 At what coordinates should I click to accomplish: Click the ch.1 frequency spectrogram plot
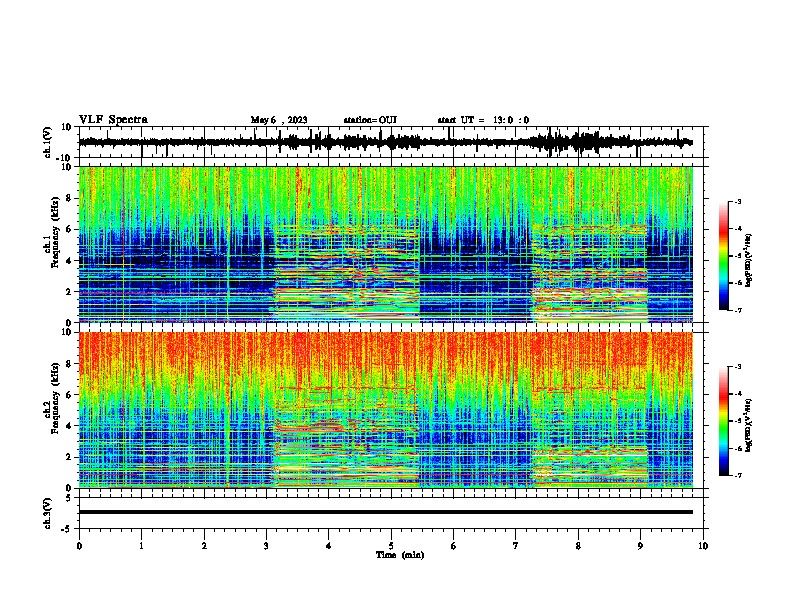coord(386,244)
